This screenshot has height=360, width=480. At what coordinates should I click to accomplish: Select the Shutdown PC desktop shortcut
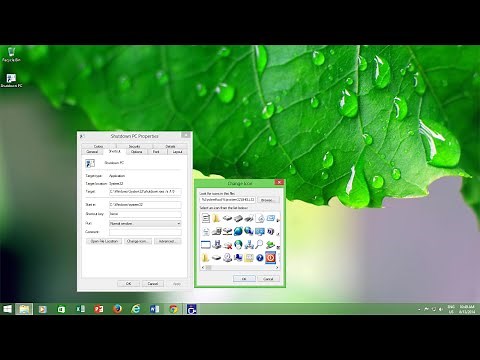11,80
